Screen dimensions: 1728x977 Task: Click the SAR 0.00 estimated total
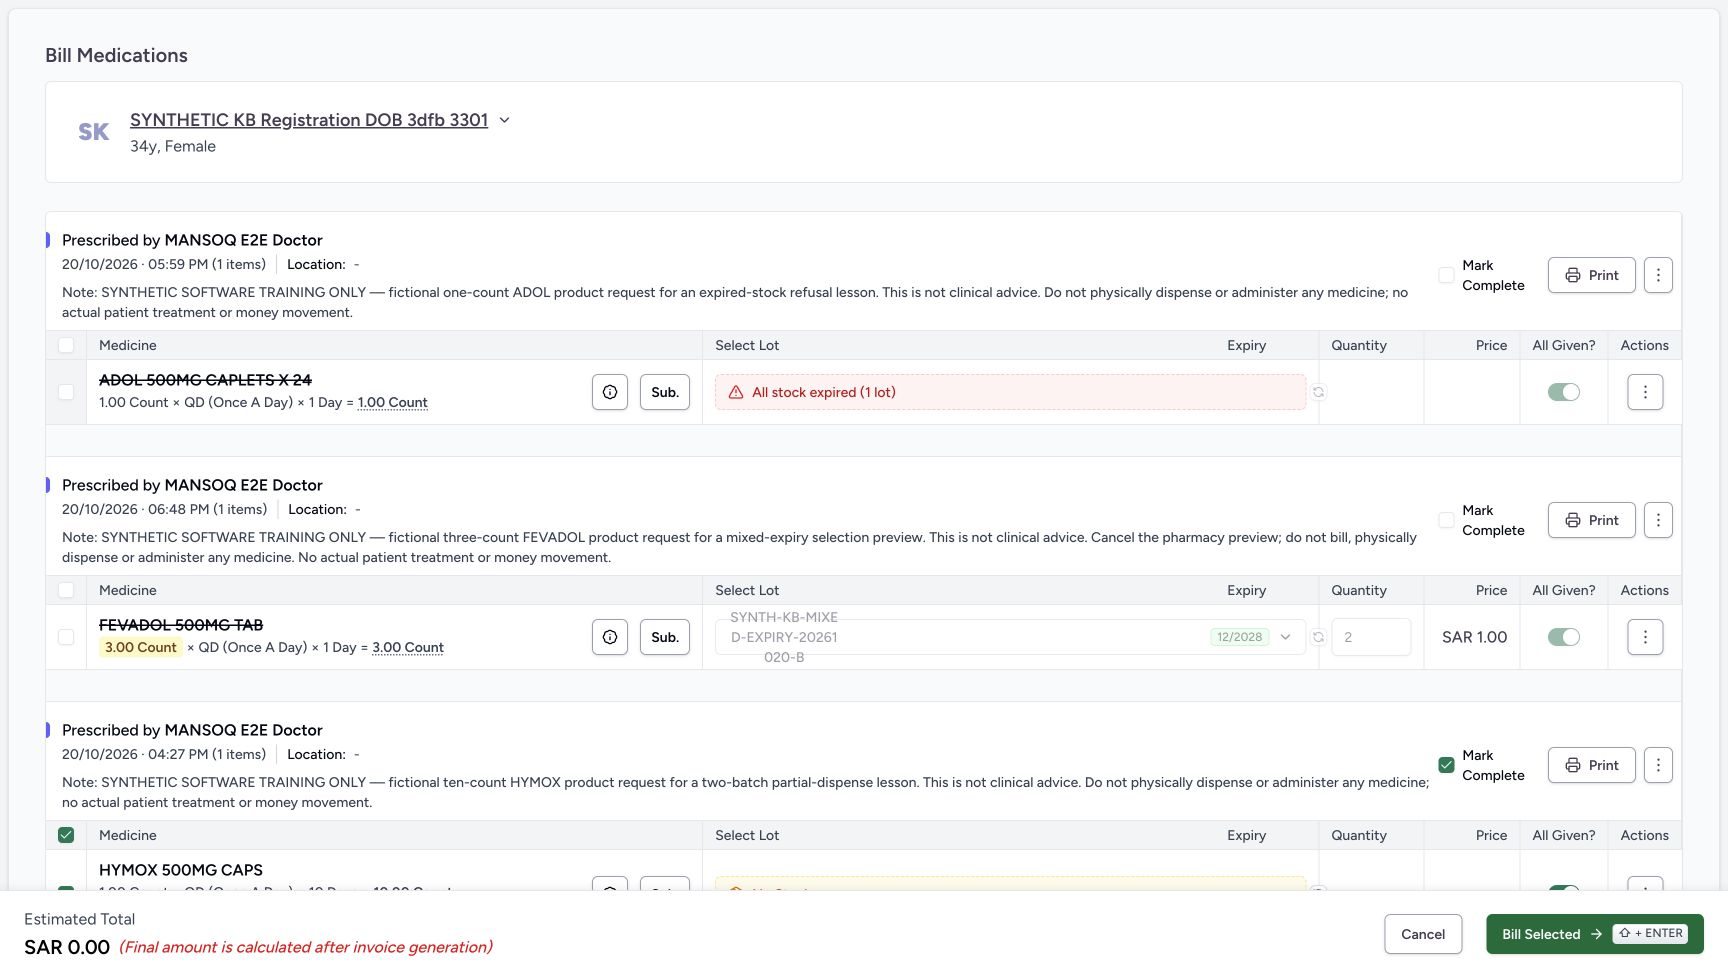tap(67, 947)
